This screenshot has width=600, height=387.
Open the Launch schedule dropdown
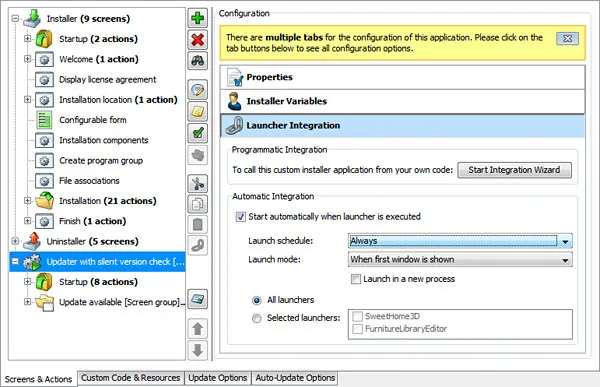coord(460,241)
